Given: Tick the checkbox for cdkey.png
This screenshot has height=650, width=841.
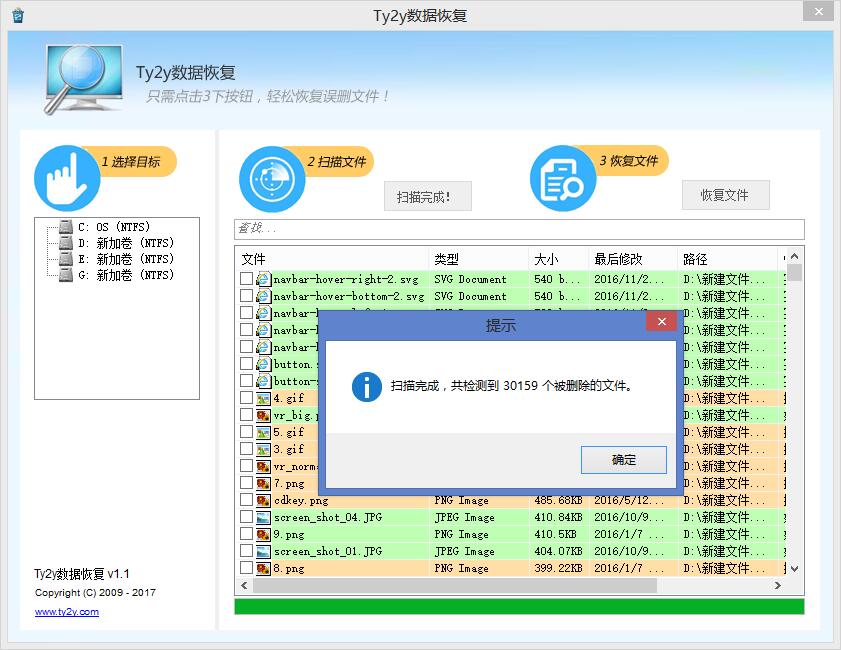Looking at the screenshot, I should coord(246,500).
